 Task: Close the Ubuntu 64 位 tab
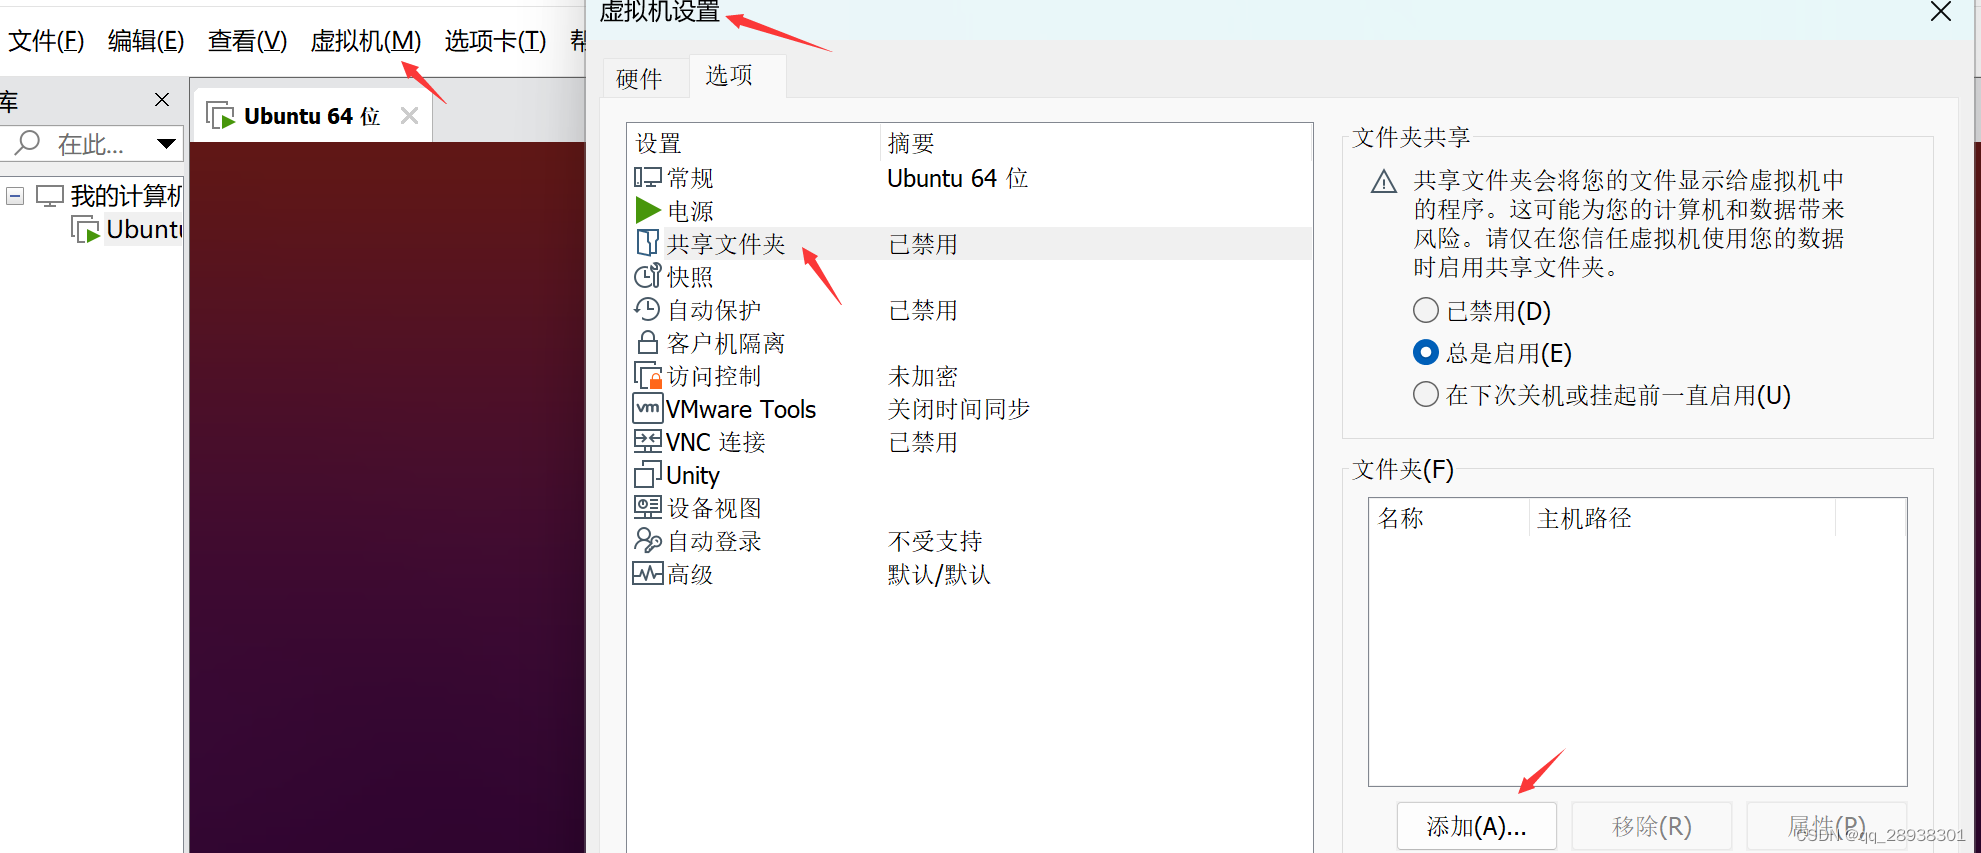tap(409, 116)
